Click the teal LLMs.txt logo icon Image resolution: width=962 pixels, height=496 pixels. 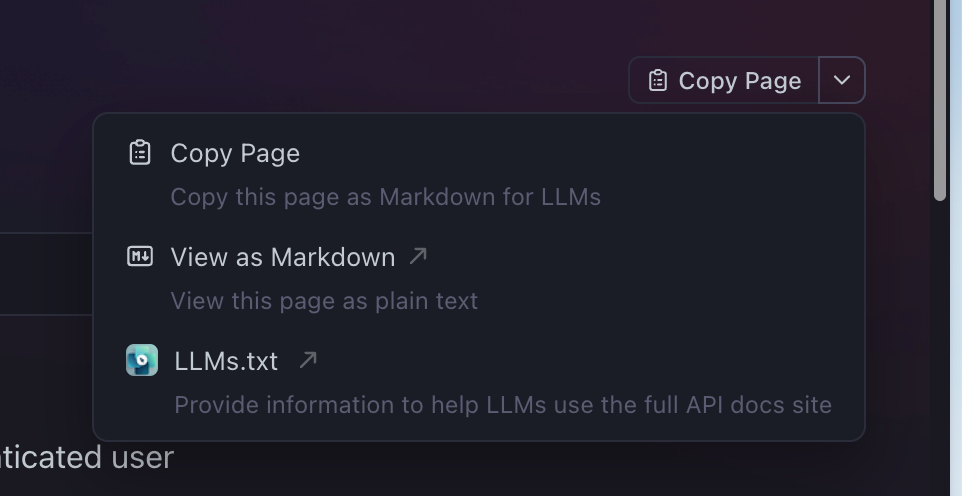[x=142, y=360]
